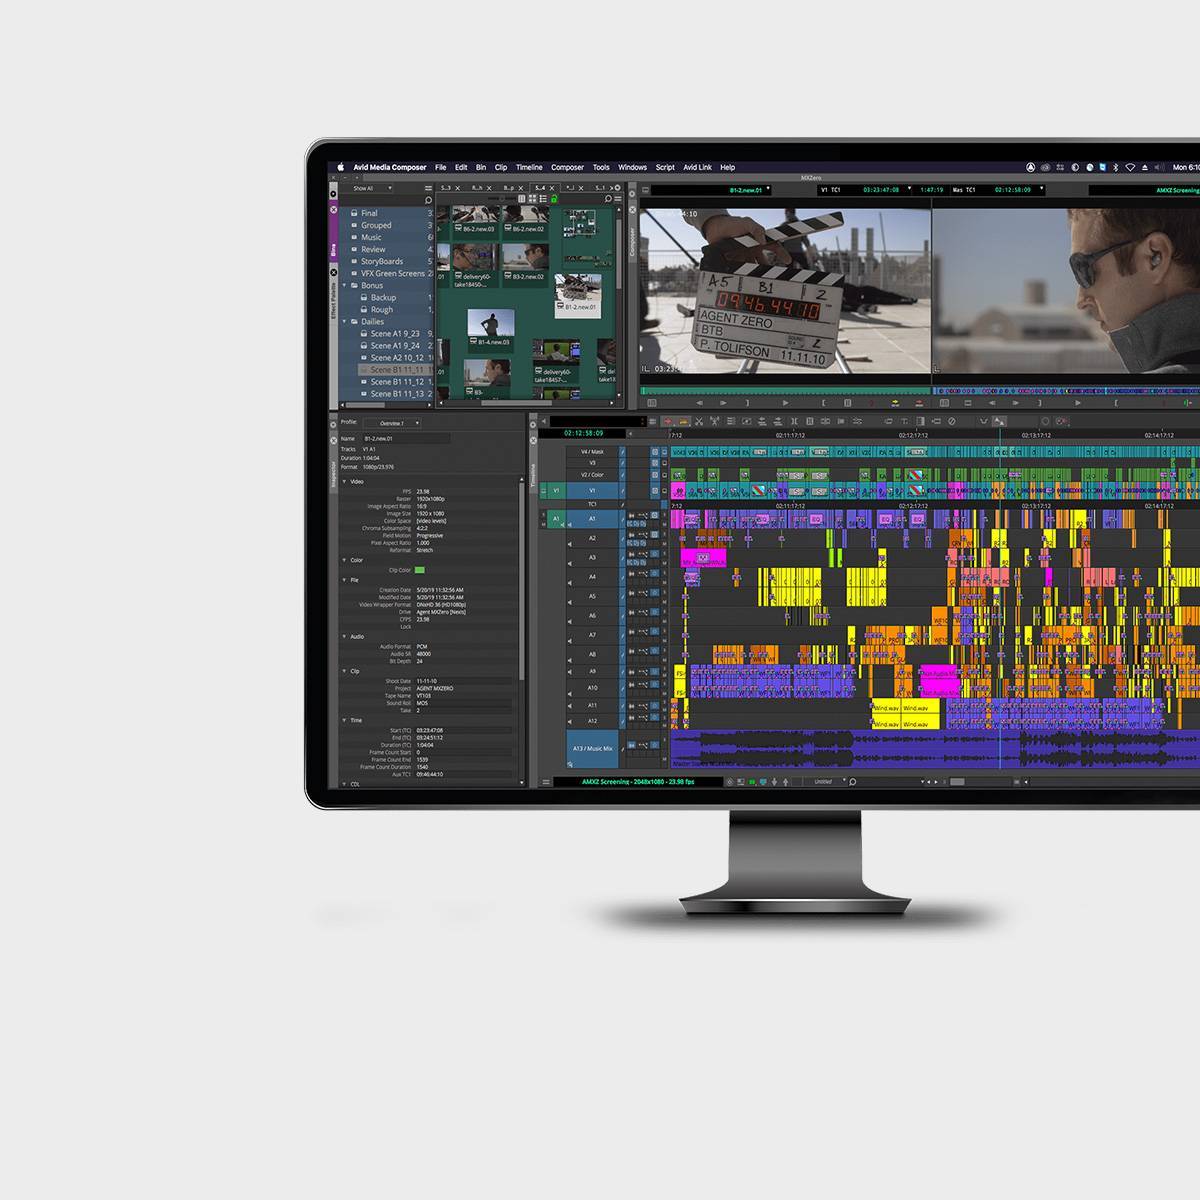Click the Apple logo in menu bar
This screenshot has width=1200, height=1200.
340,168
